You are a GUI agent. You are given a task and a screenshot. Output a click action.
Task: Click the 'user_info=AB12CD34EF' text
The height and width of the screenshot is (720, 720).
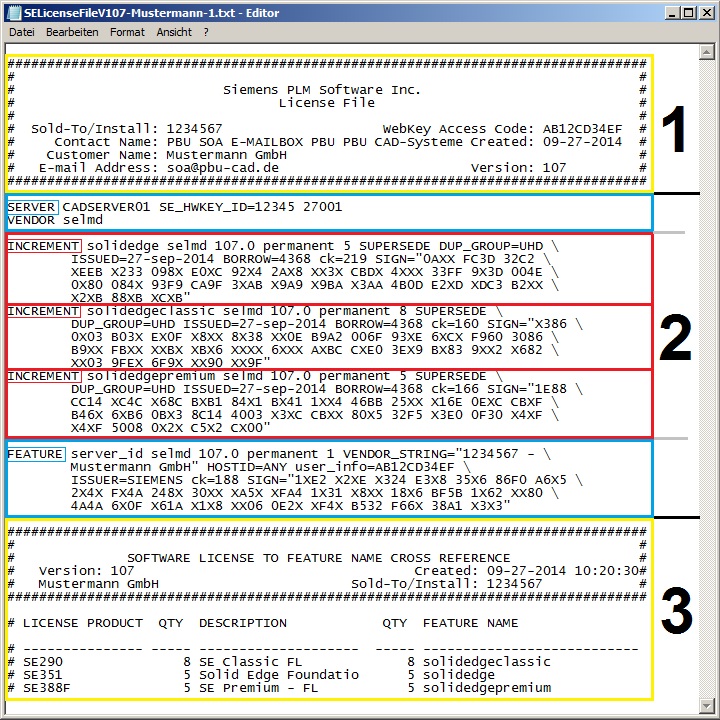(x=374, y=467)
